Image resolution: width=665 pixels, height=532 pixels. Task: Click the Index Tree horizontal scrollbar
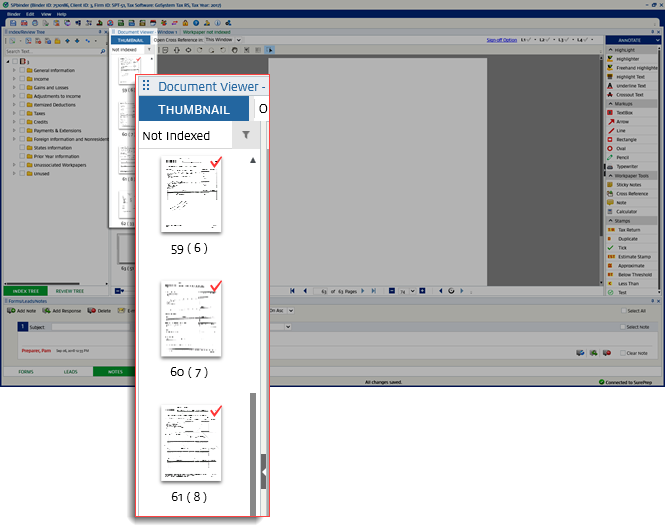click(42, 283)
